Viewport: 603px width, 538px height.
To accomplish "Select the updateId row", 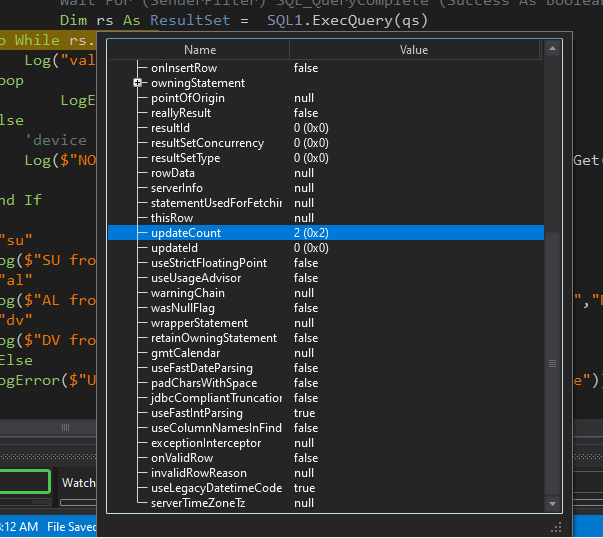I will point(326,248).
